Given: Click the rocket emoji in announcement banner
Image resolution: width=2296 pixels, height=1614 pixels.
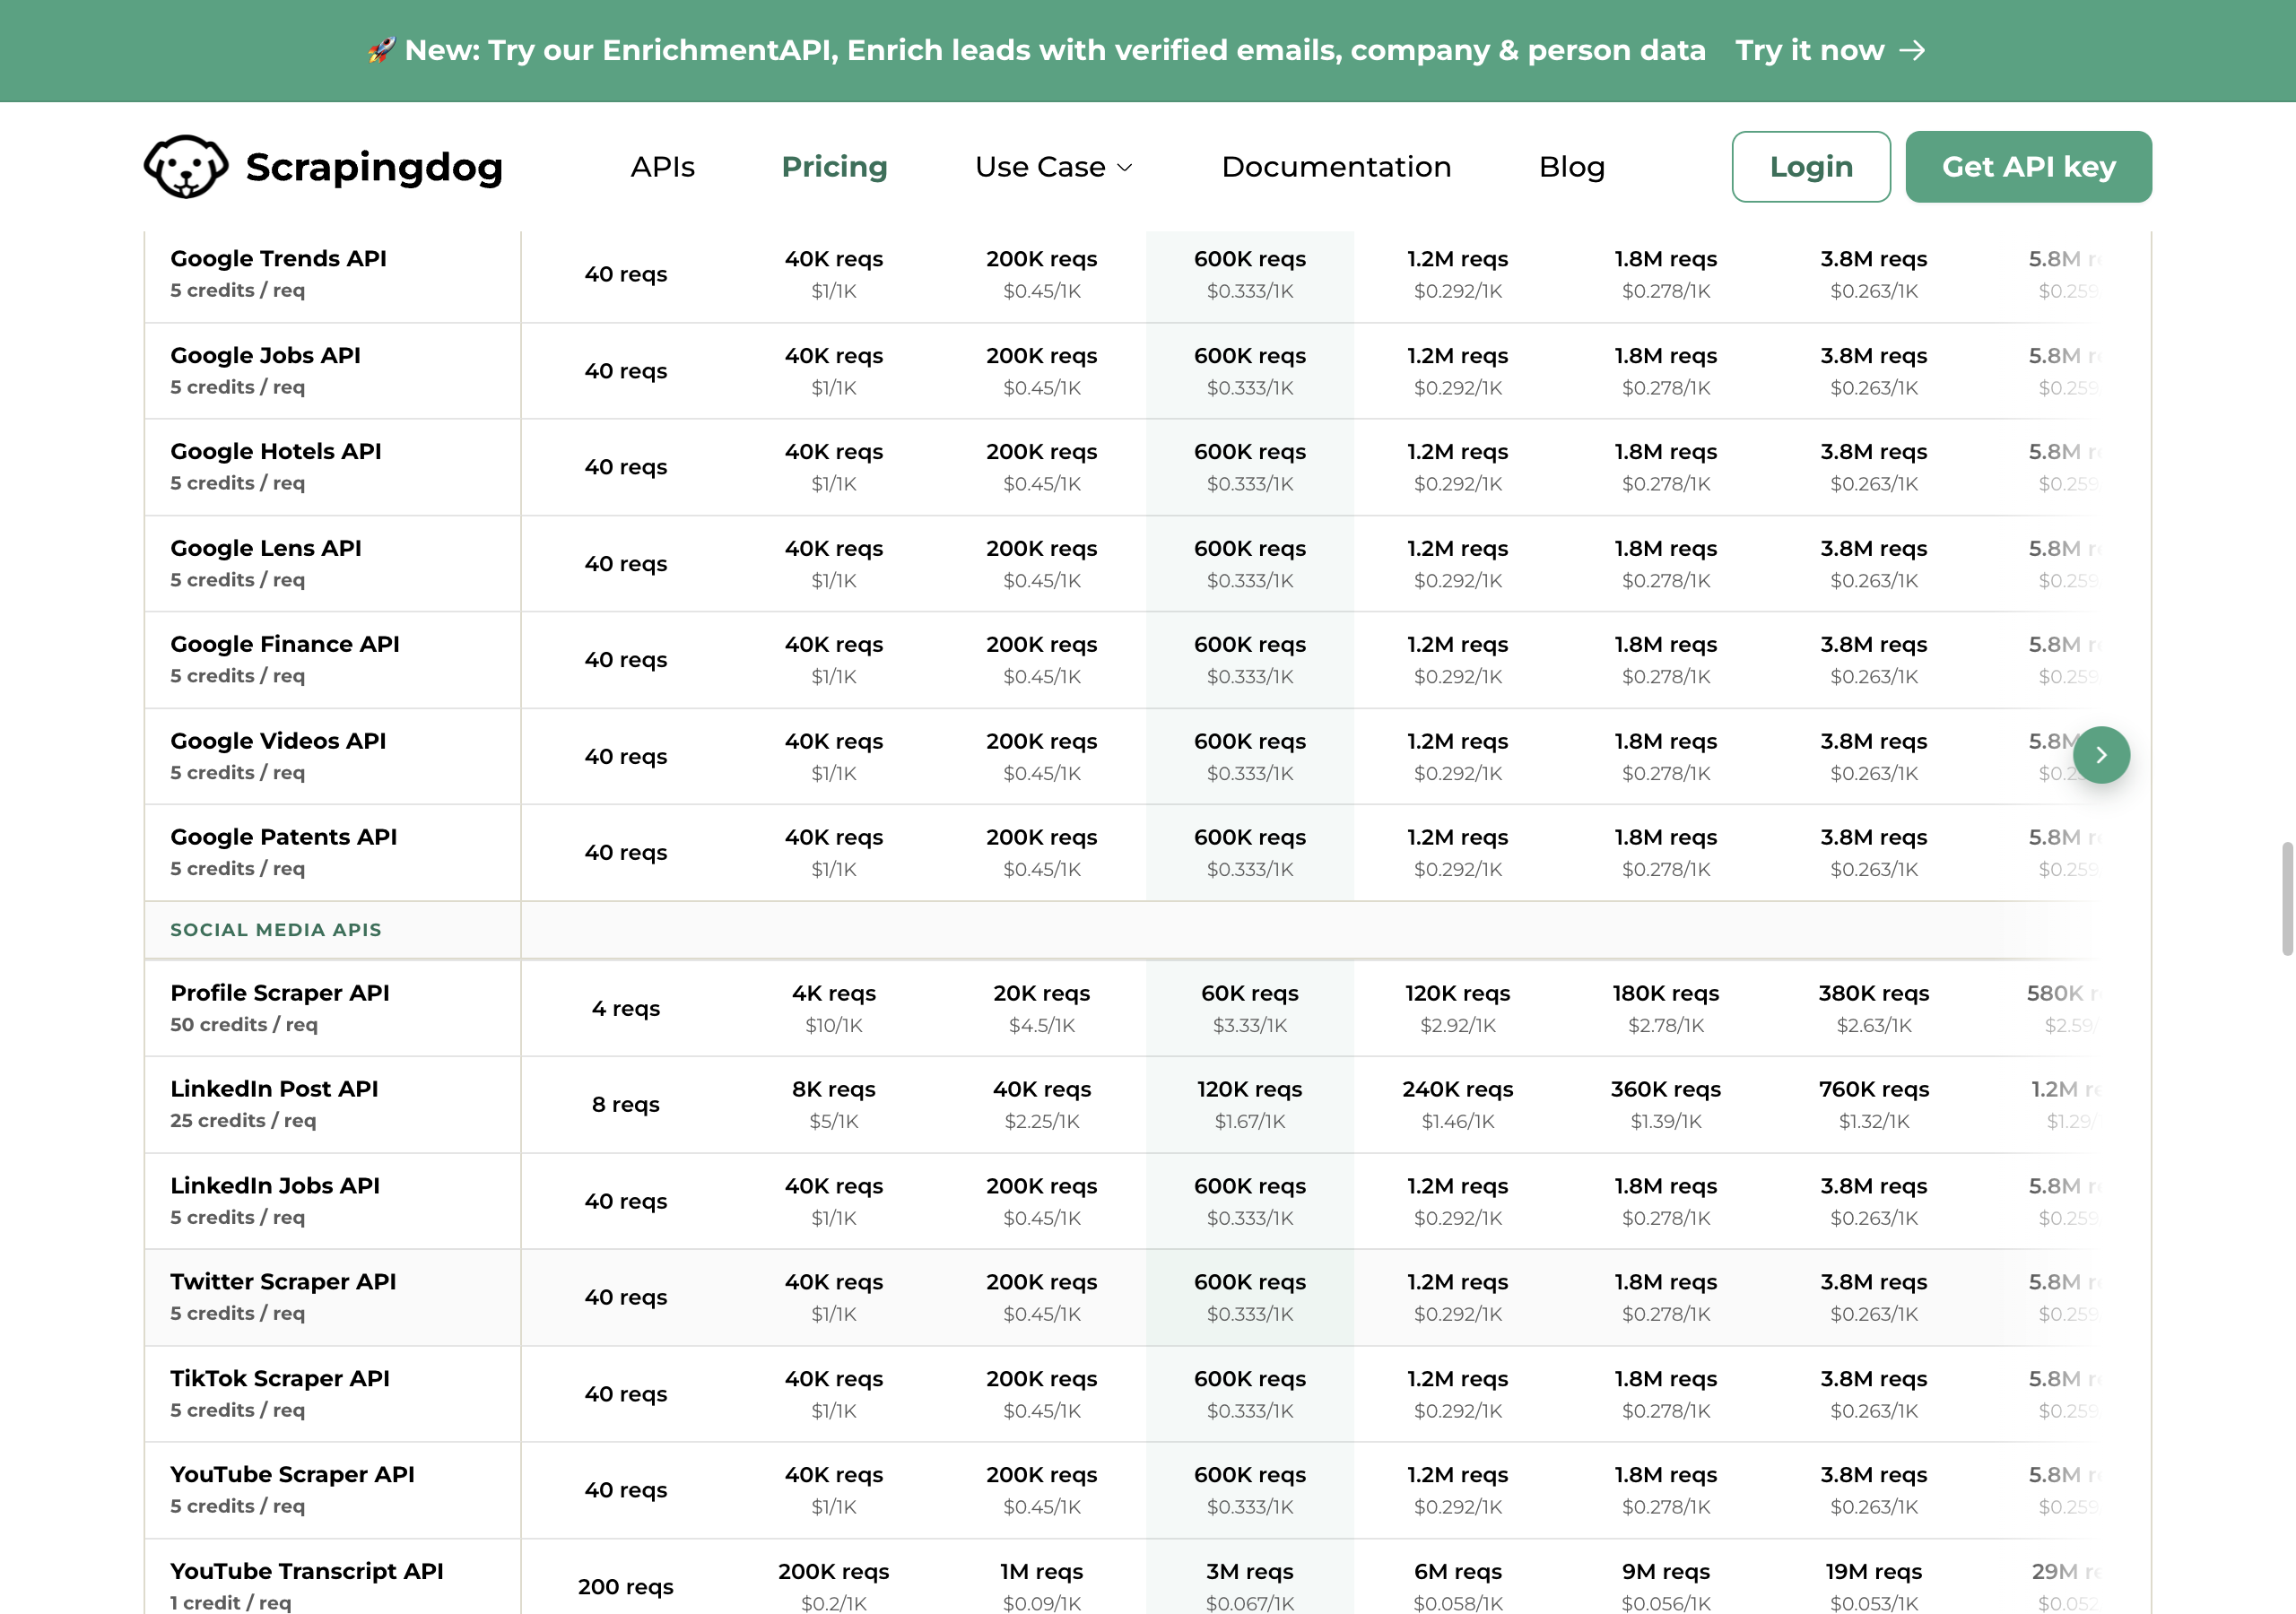Looking at the screenshot, I should pos(380,50).
